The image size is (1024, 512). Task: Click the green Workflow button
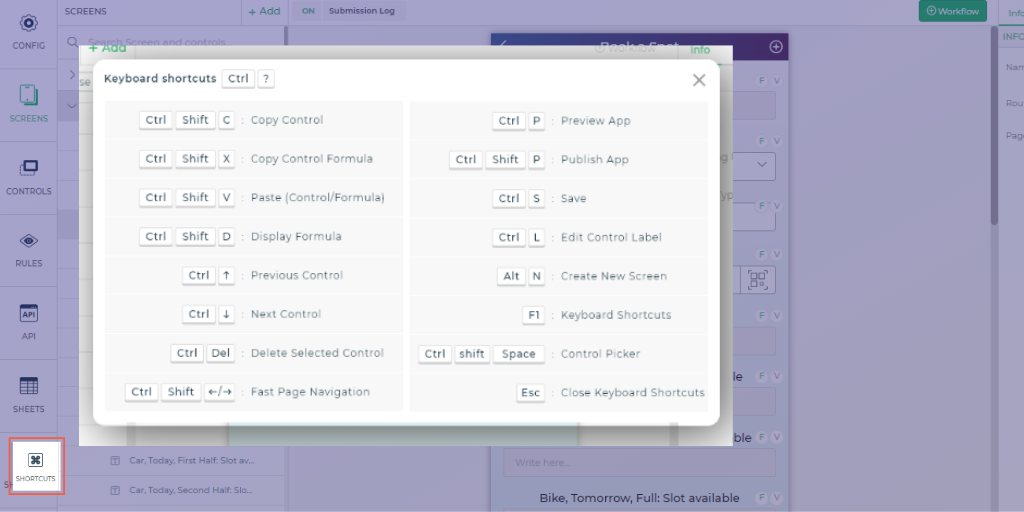pos(952,11)
